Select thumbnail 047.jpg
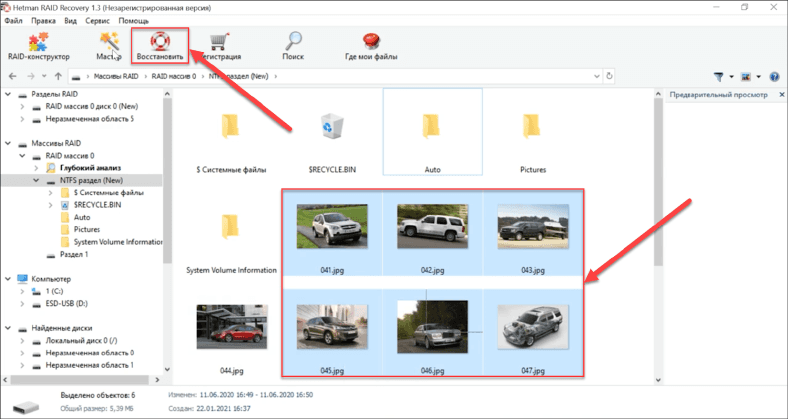This screenshot has width=788, height=419. 533,327
